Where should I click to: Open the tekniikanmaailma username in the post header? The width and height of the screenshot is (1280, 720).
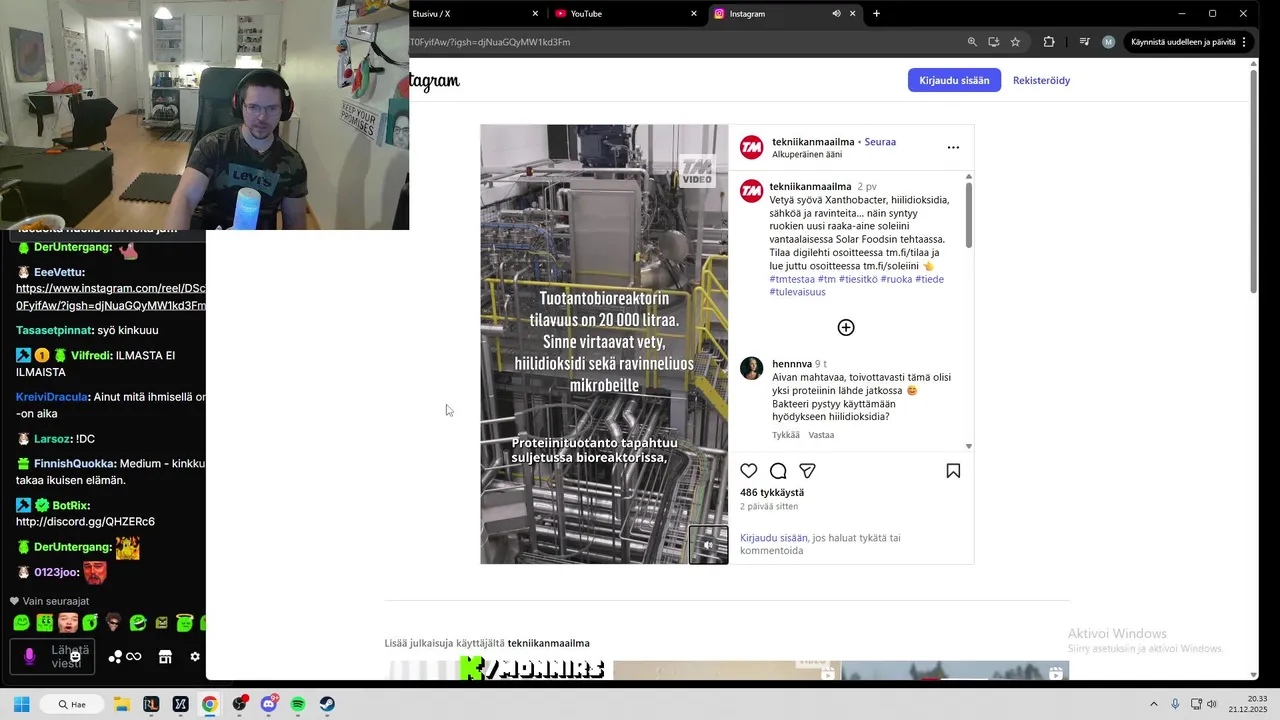(813, 142)
